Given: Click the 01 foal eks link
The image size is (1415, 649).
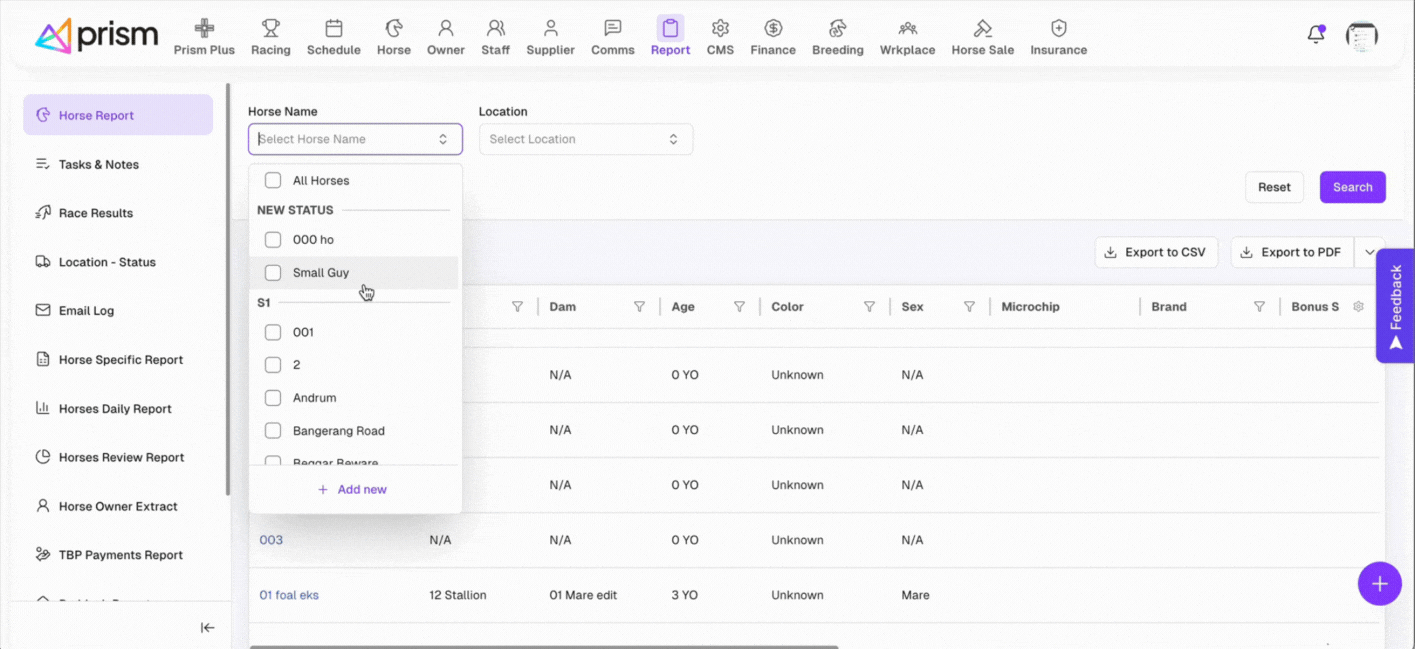Looking at the screenshot, I should click(x=289, y=595).
